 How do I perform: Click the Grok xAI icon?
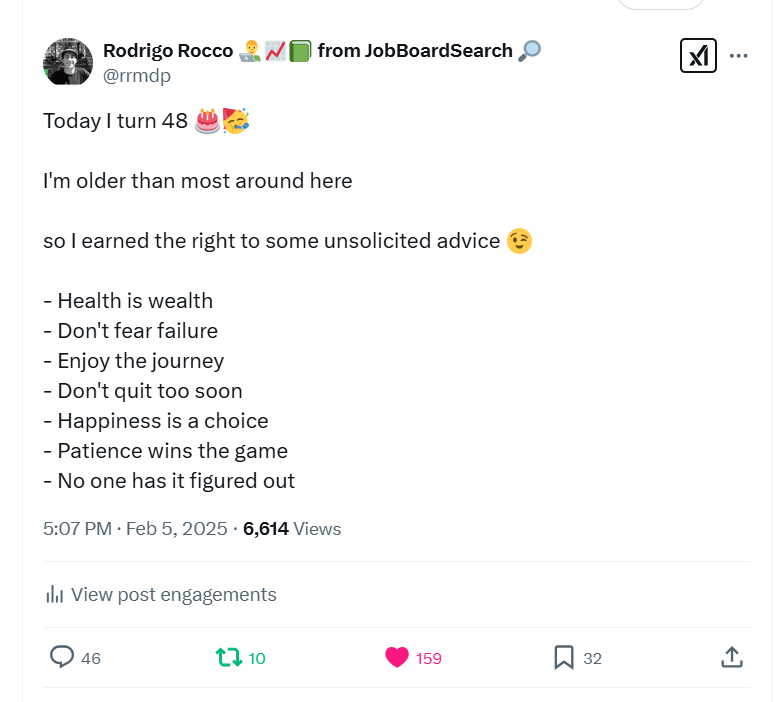pyautogui.click(x=698, y=56)
